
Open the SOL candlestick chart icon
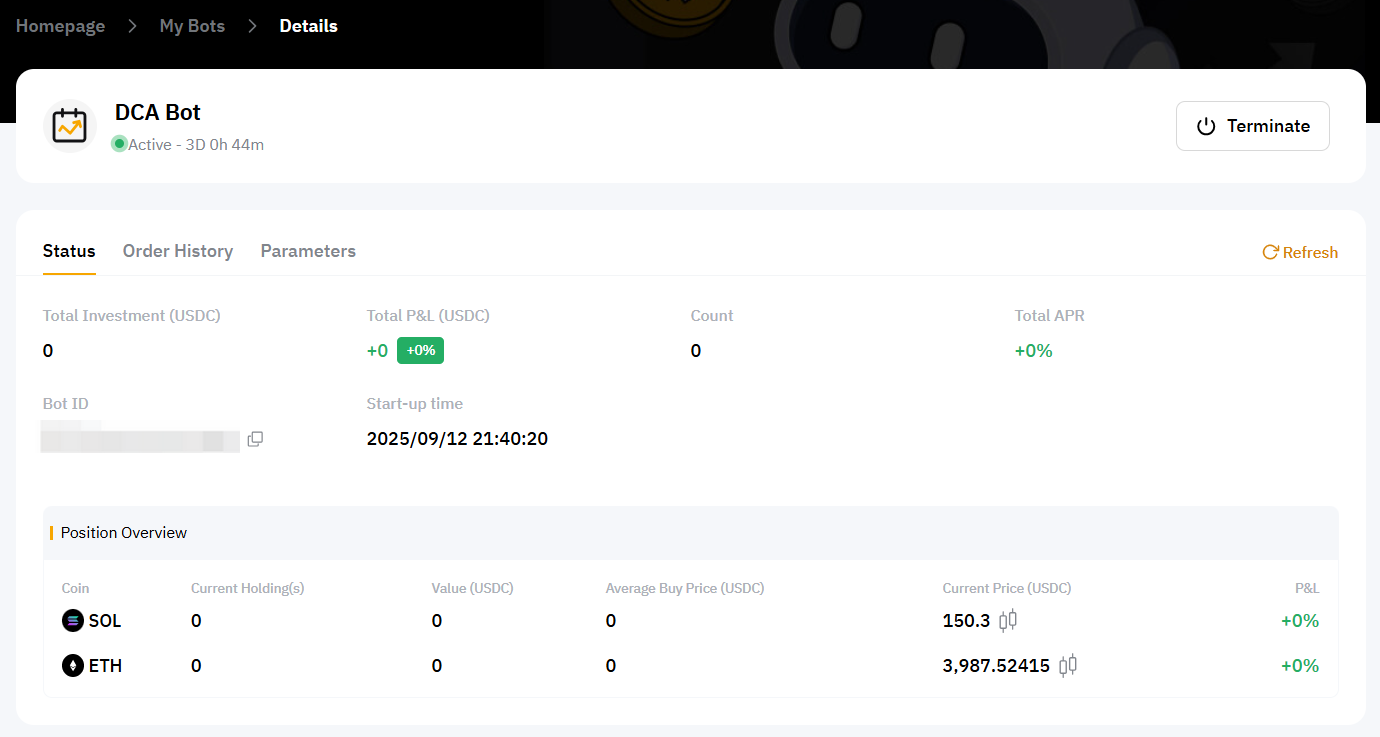coord(1008,620)
